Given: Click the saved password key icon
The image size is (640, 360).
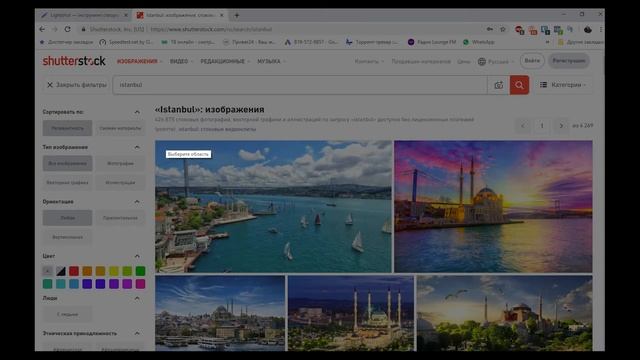Looking at the screenshot, I should click(490, 29).
